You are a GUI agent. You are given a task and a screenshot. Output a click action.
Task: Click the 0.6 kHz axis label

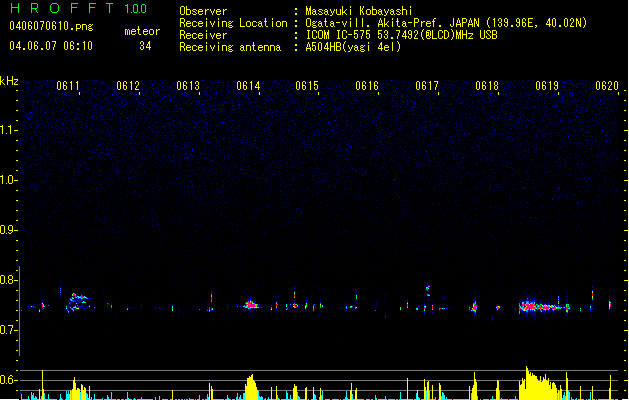8,380
